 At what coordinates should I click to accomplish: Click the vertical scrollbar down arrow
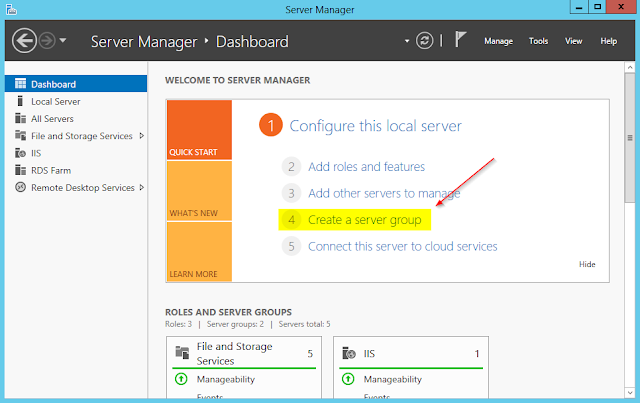coord(631,395)
